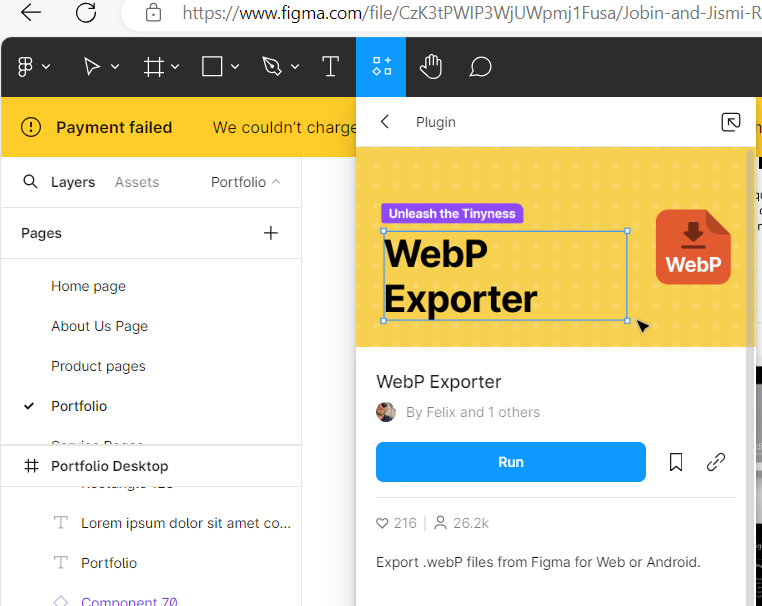The height and width of the screenshot is (606, 762).
Task: Open the Resources plugins tool
Action: tap(381, 67)
